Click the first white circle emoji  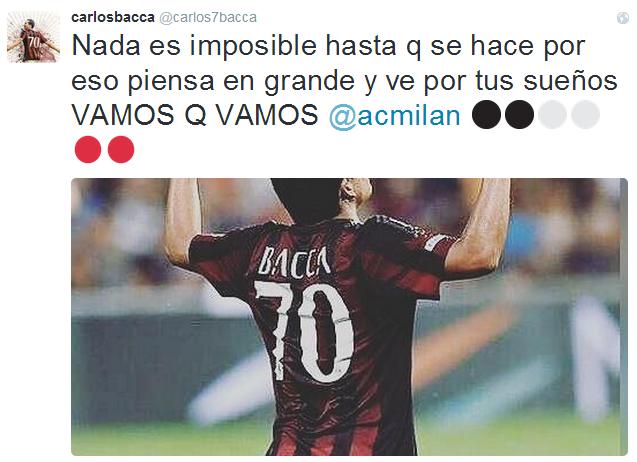coord(552,115)
